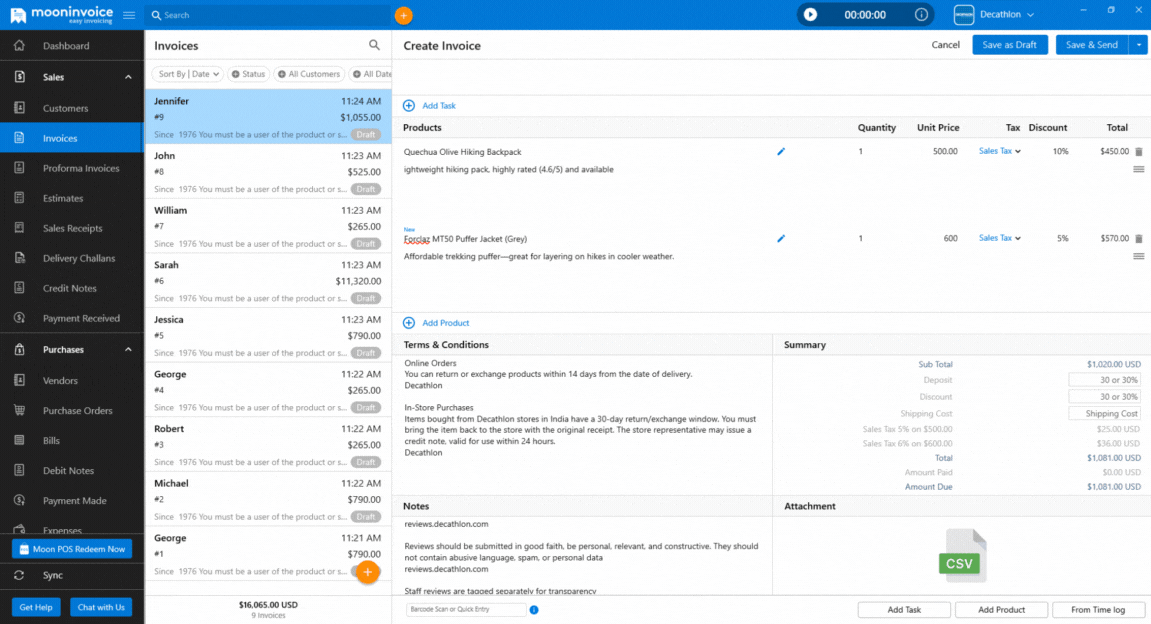The image size is (1151, 624).
Task: Start the timer play button
Action: (810, 15)
